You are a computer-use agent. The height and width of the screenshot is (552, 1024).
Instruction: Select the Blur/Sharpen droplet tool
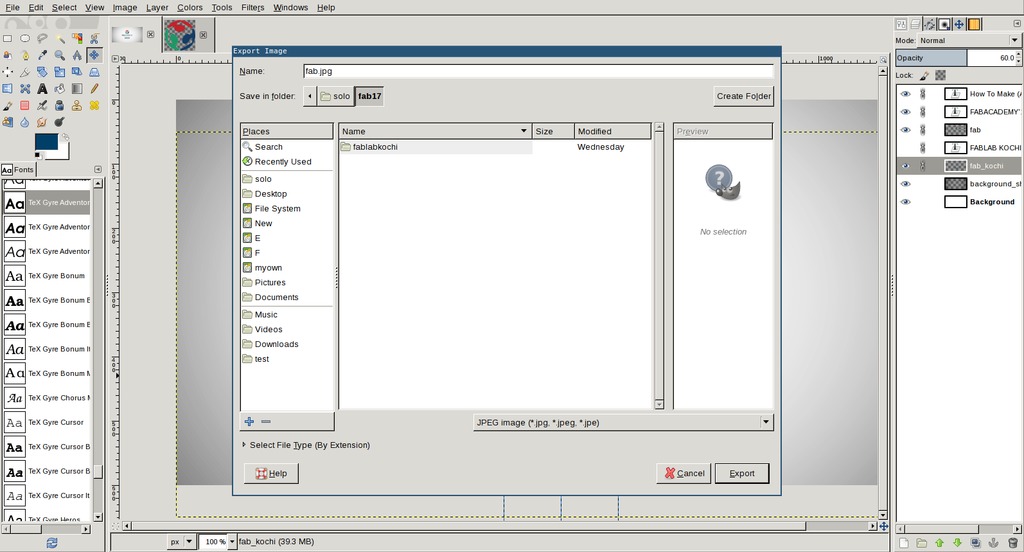pos(25,122)
